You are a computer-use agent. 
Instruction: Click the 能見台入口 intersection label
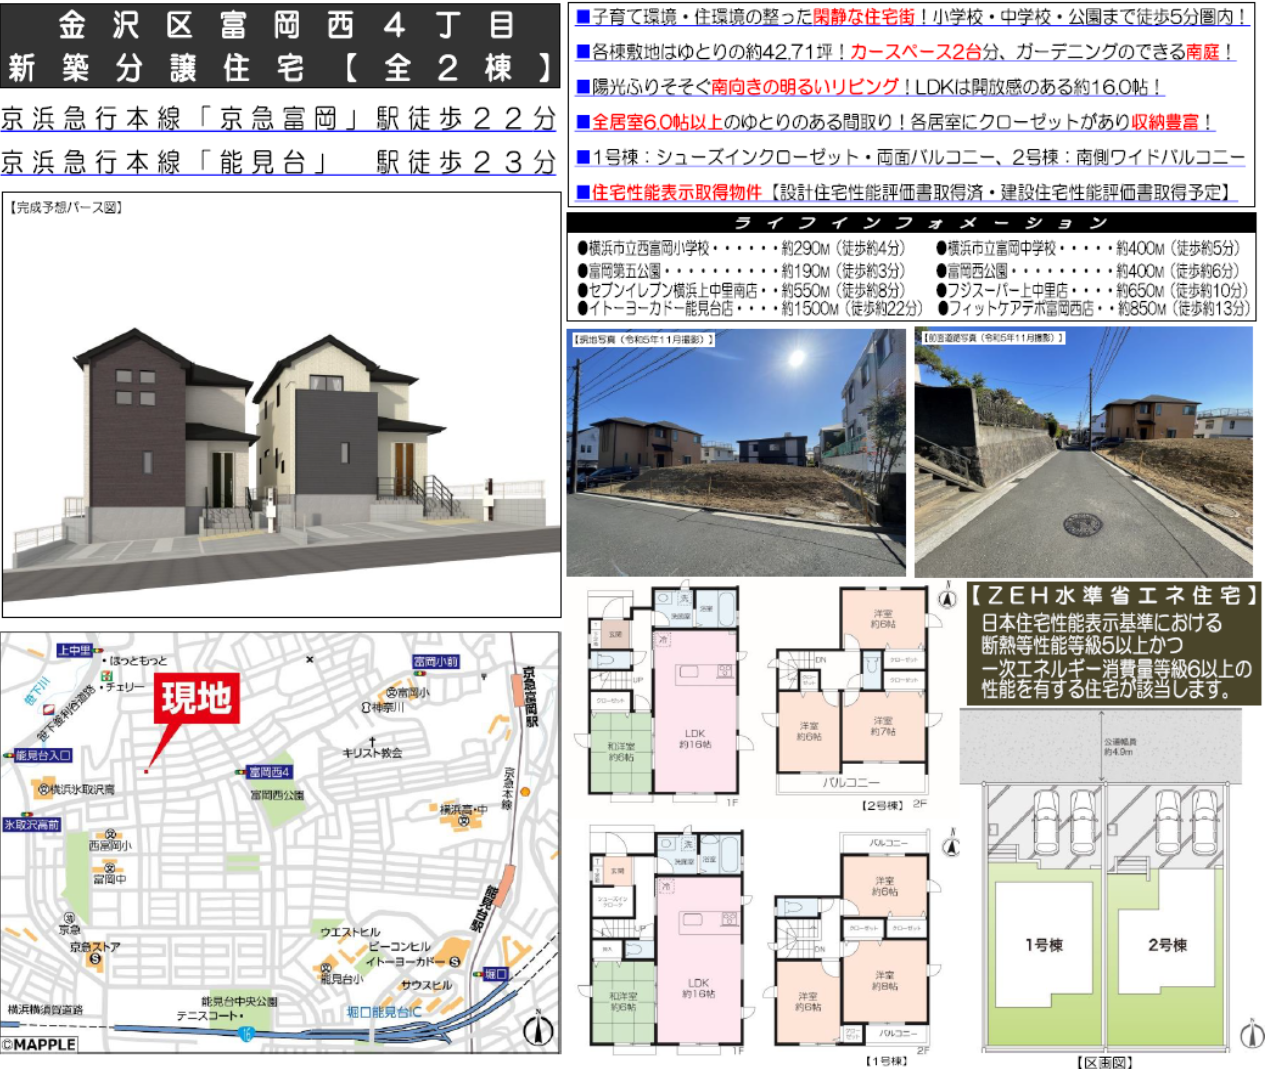coord(42,755)
